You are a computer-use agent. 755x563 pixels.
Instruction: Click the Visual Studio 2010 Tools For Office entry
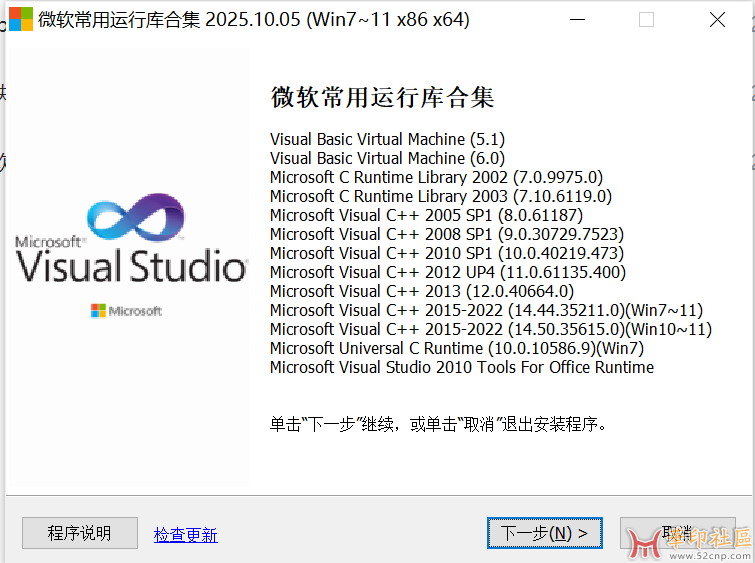click(x=461, y=367)
